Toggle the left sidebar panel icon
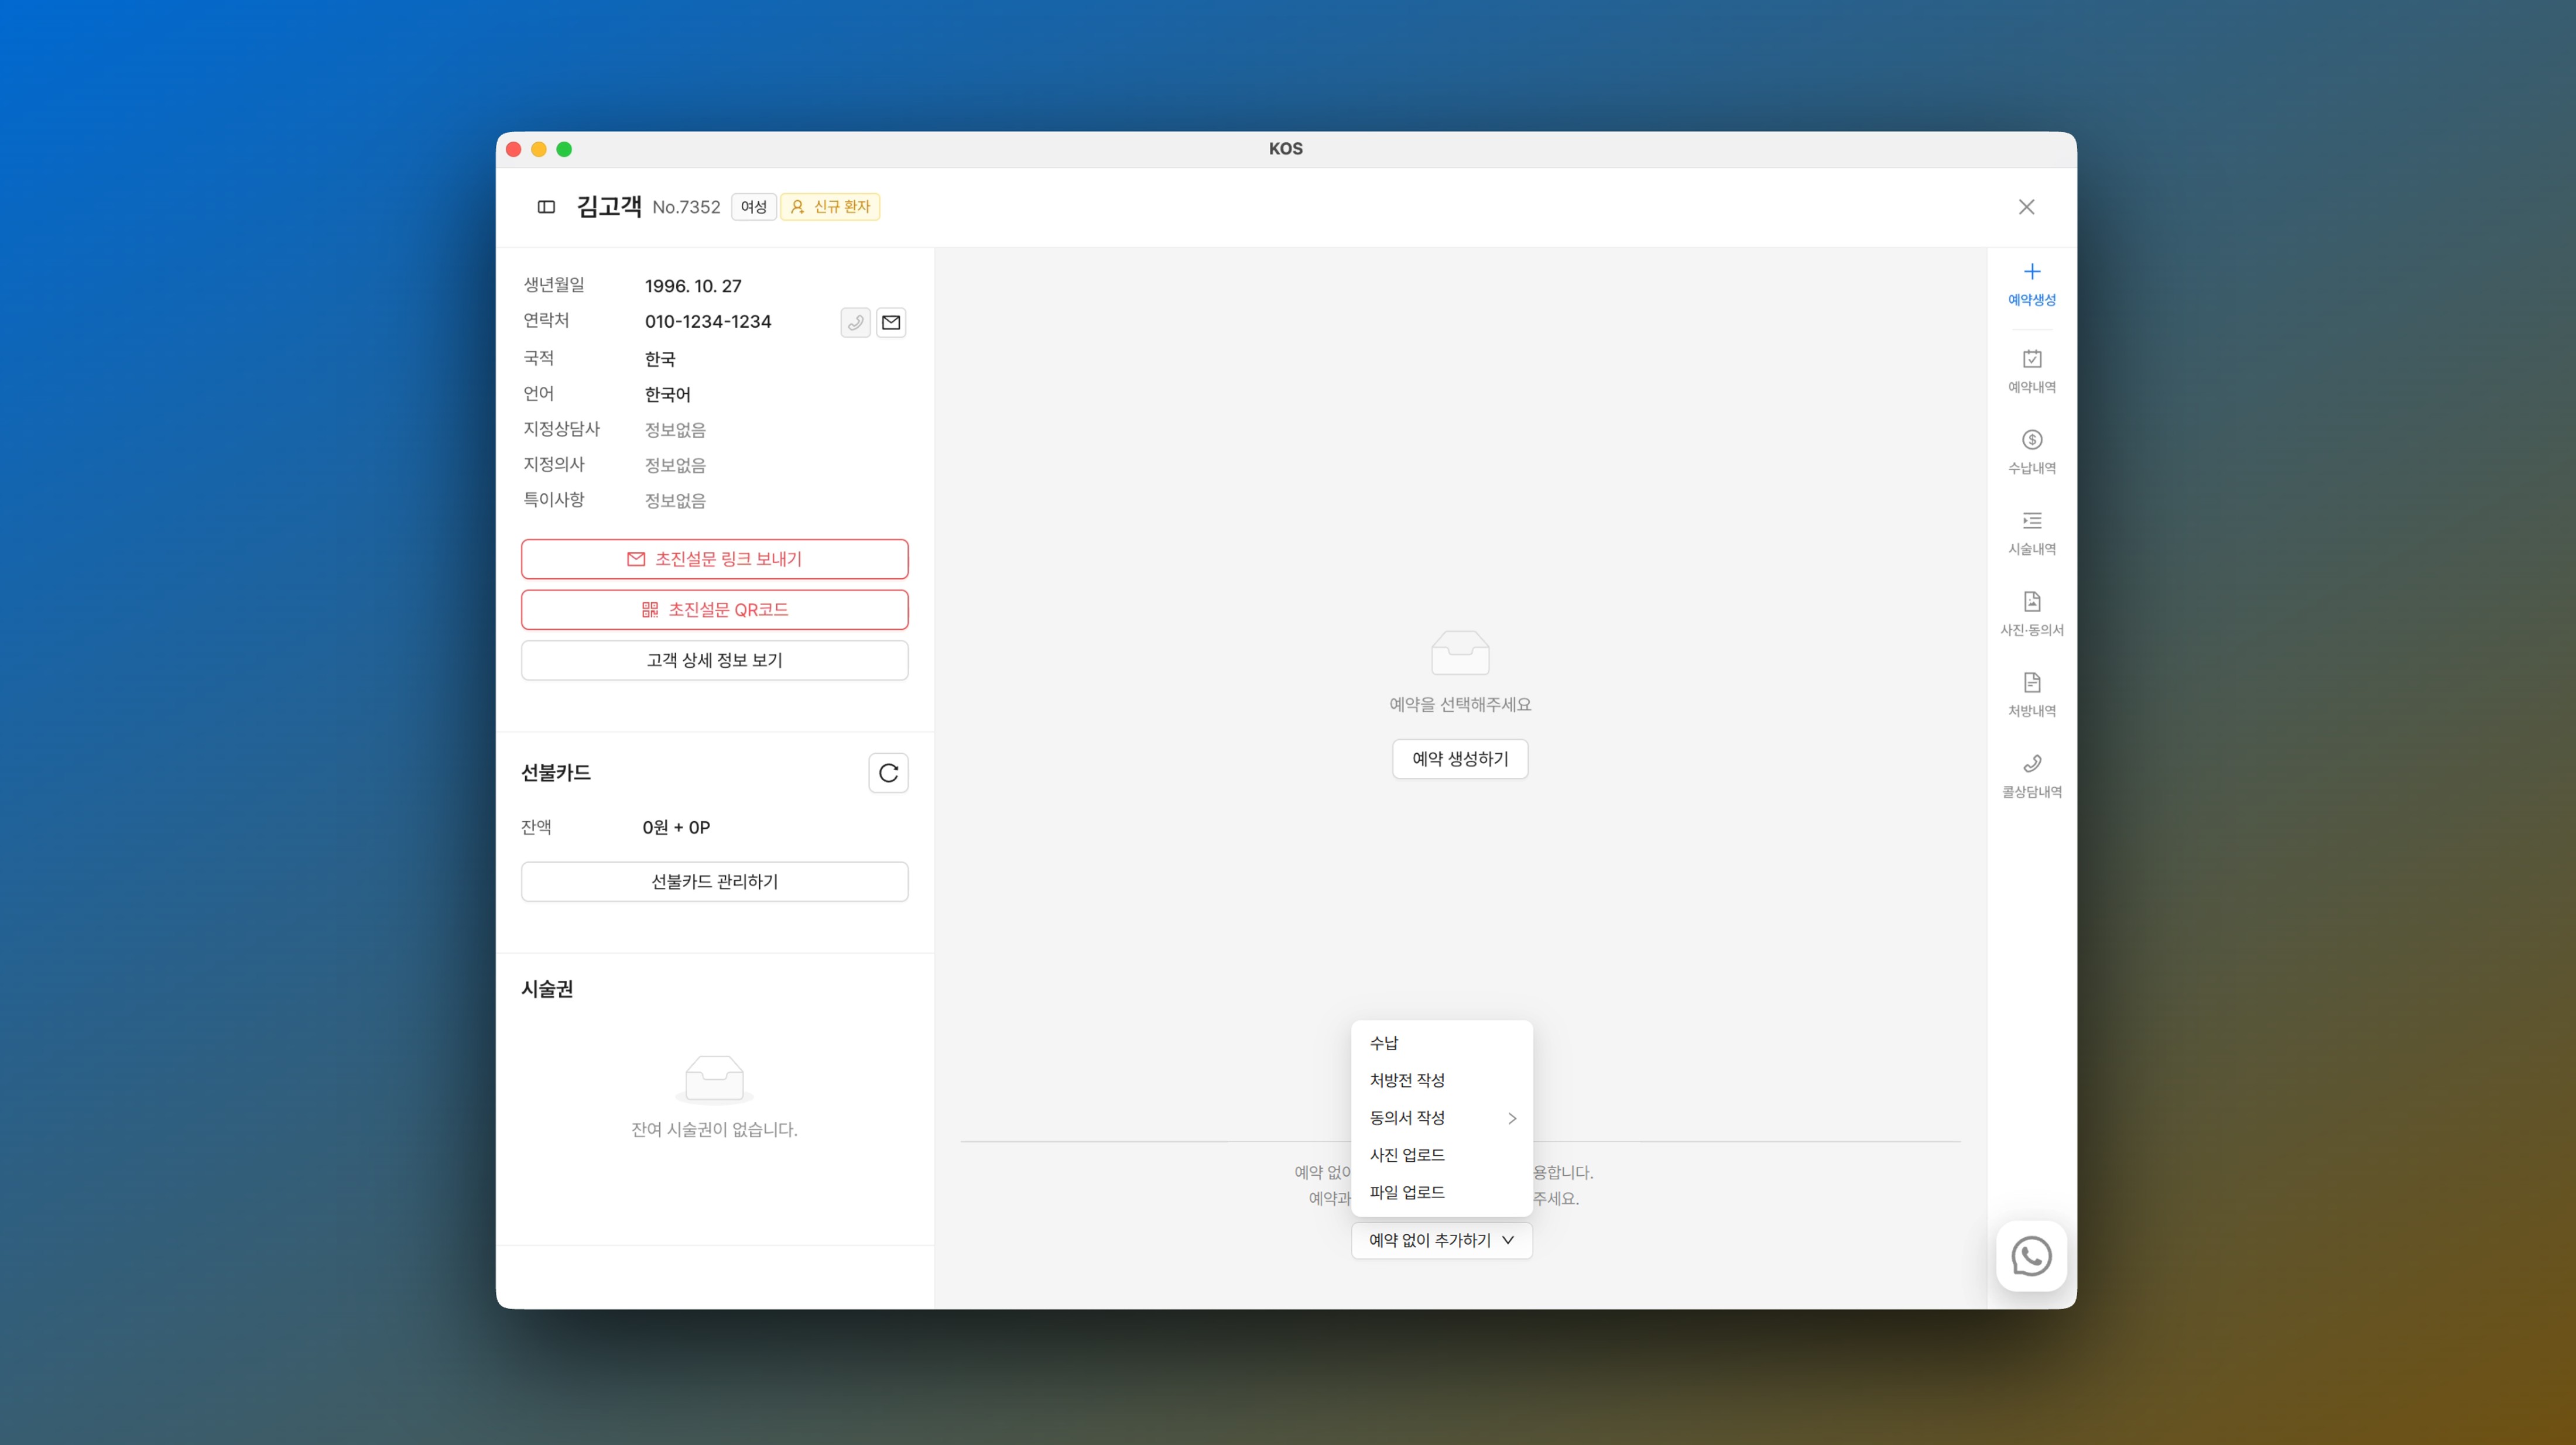The width and height of the screenshot is (2576, 1445). coord(546,207)
